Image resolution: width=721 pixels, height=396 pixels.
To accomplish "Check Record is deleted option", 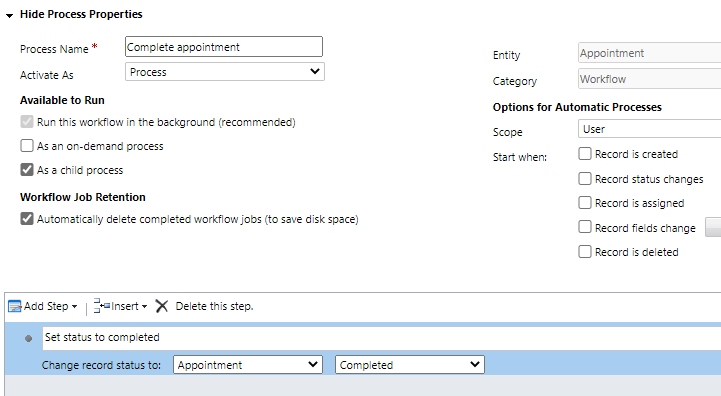I will click(584, 252).
